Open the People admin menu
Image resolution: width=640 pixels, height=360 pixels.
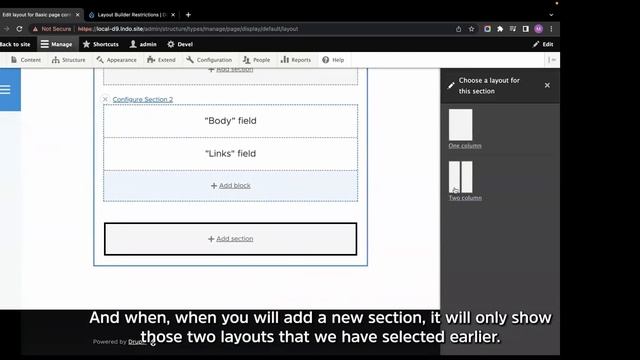click(256, 60)
